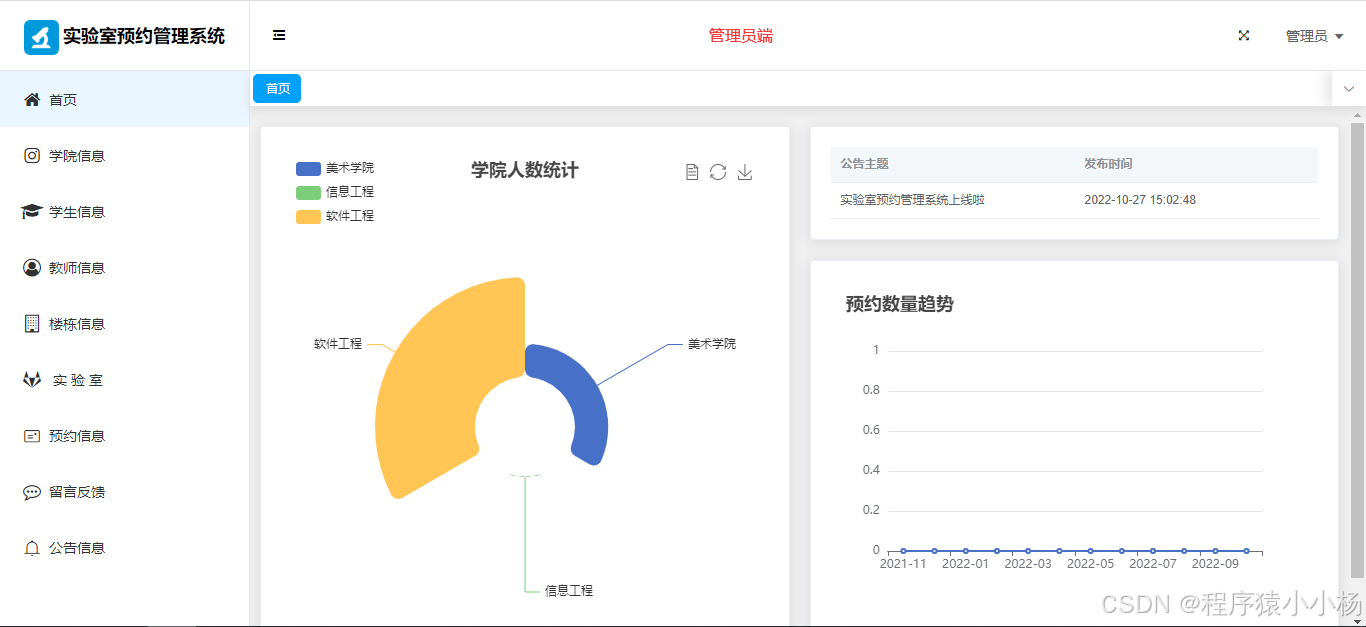Click the 2021-11 axis label
The image size is (1366, 627).
903,563
